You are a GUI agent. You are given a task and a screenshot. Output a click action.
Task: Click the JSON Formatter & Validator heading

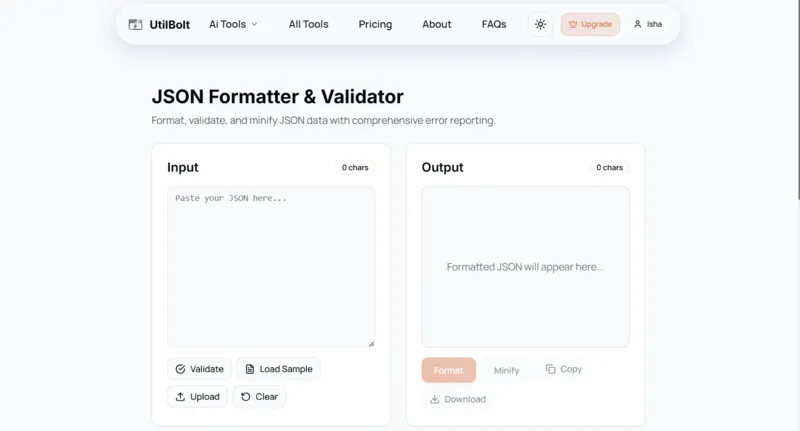pos(278,96)
